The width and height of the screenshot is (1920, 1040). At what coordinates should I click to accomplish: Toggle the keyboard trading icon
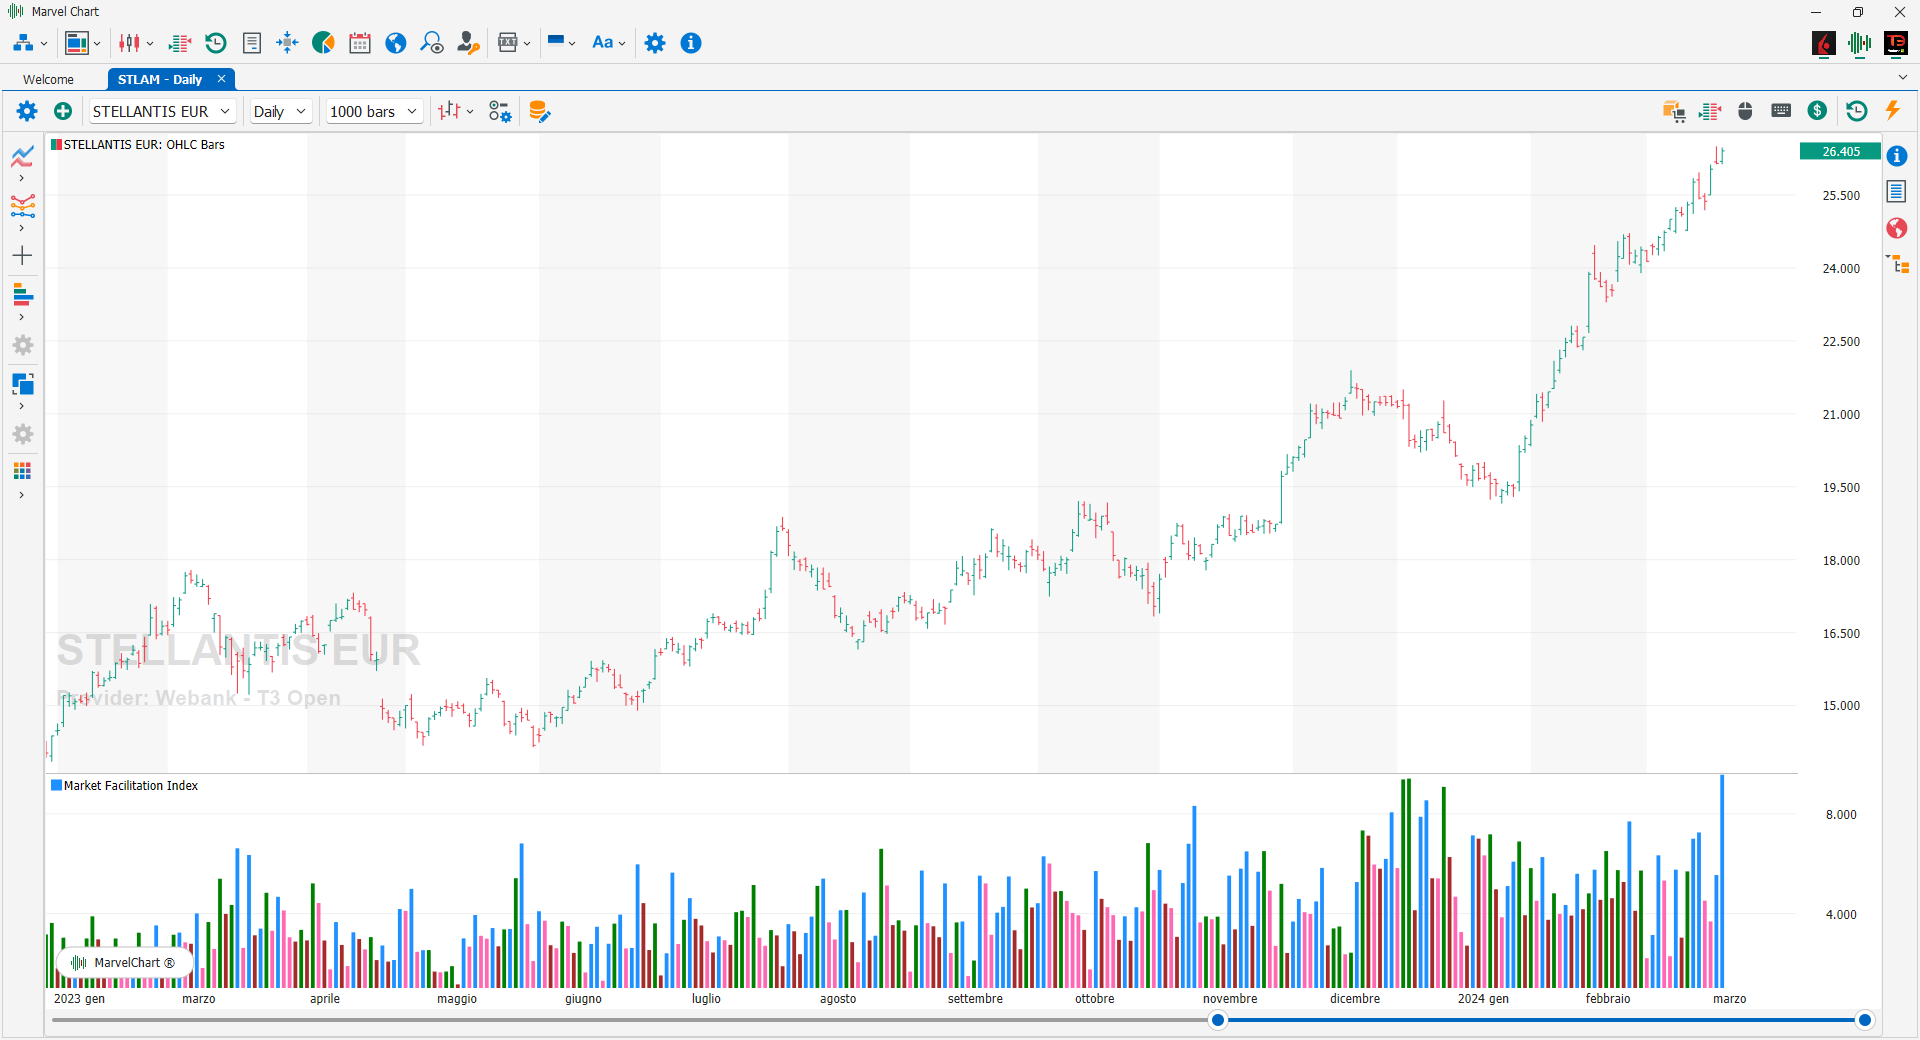(x=1781, y=111)
